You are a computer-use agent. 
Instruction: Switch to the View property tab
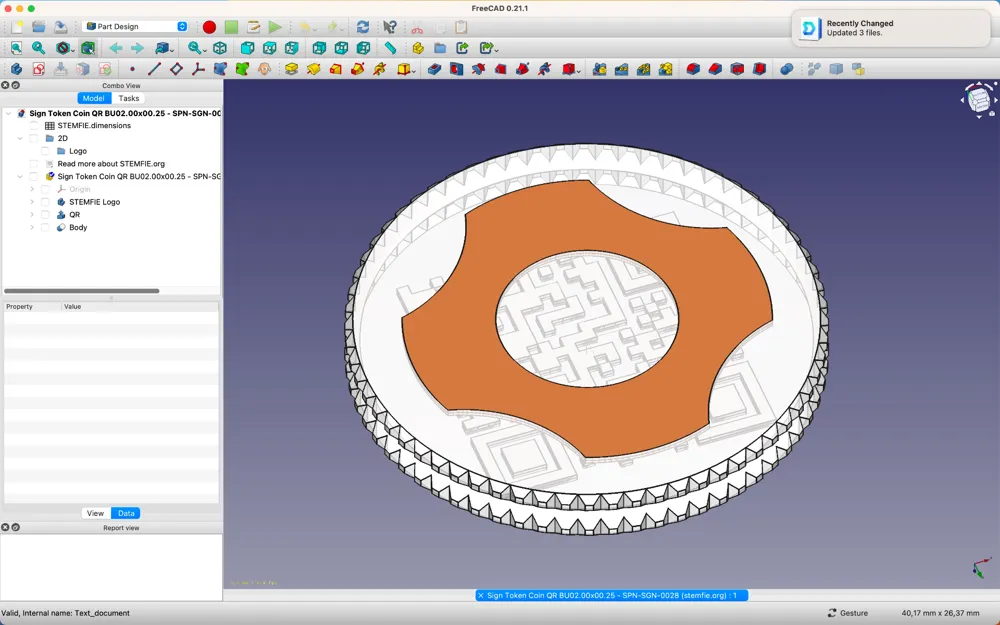point(95,513)
